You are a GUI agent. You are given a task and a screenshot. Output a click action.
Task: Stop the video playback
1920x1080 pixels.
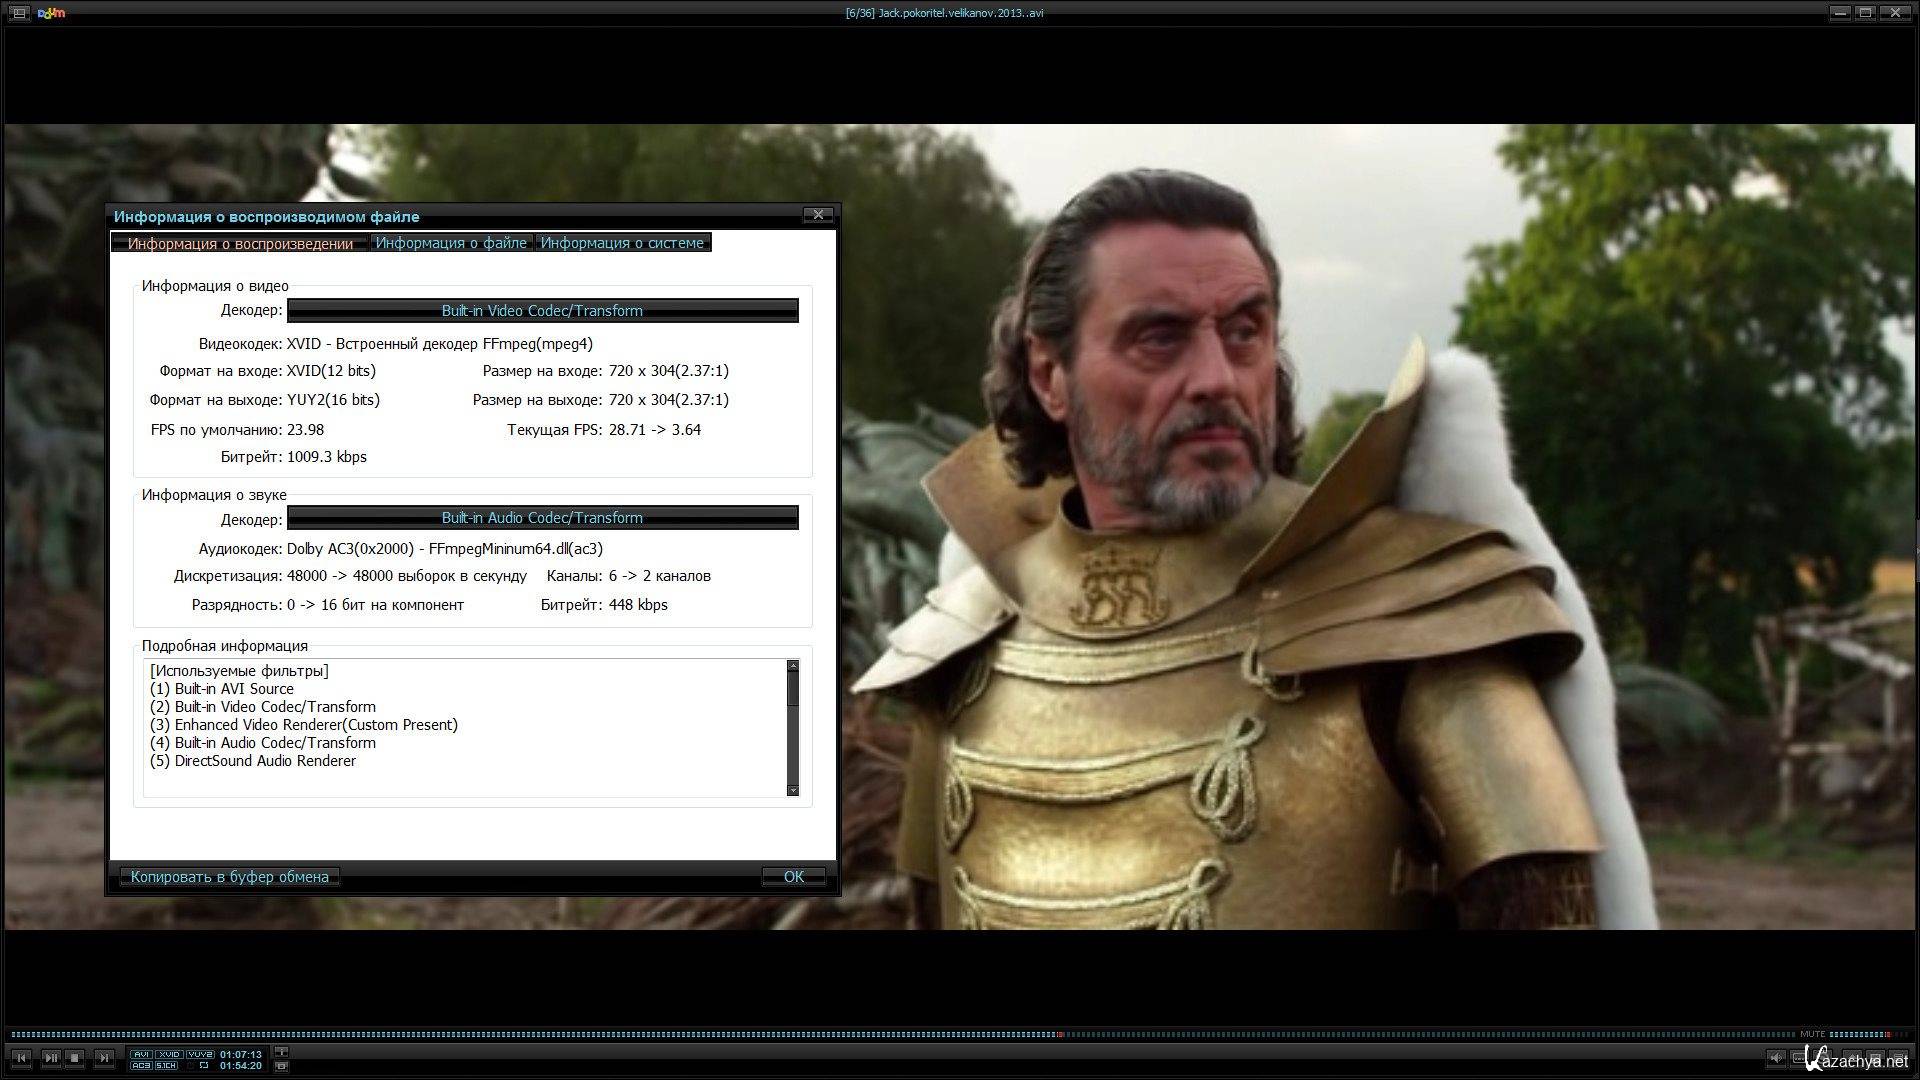pos(75,1057)
